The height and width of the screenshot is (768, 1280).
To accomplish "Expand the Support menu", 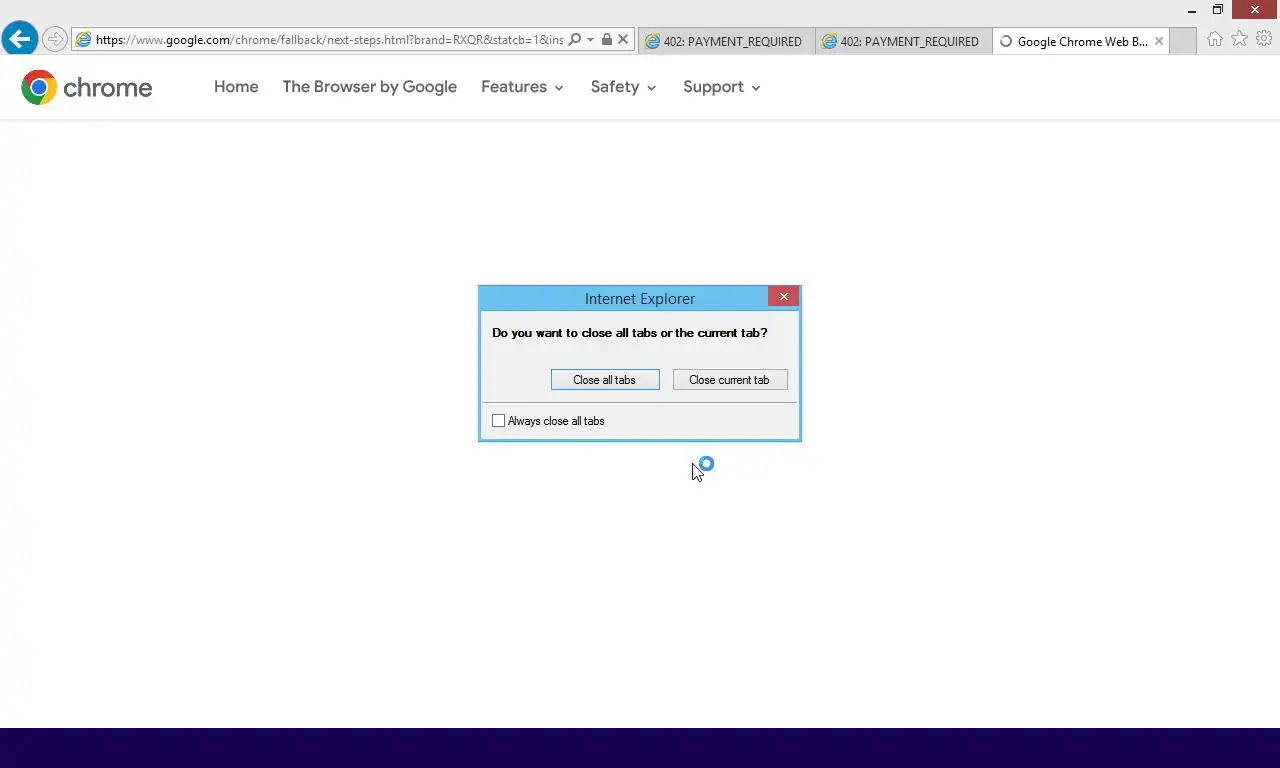I will pos(722,87).
